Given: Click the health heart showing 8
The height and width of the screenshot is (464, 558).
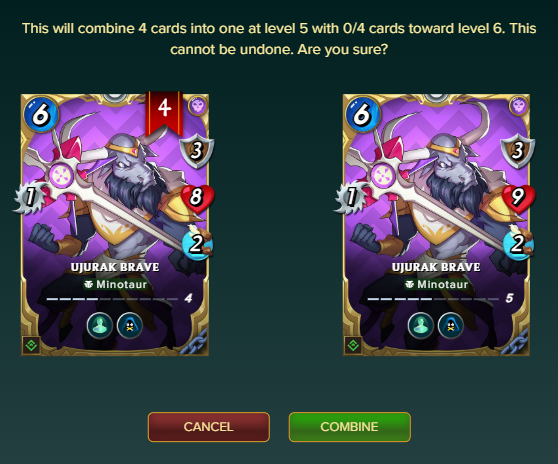Looking at the screenshot, I should [197, 198].
